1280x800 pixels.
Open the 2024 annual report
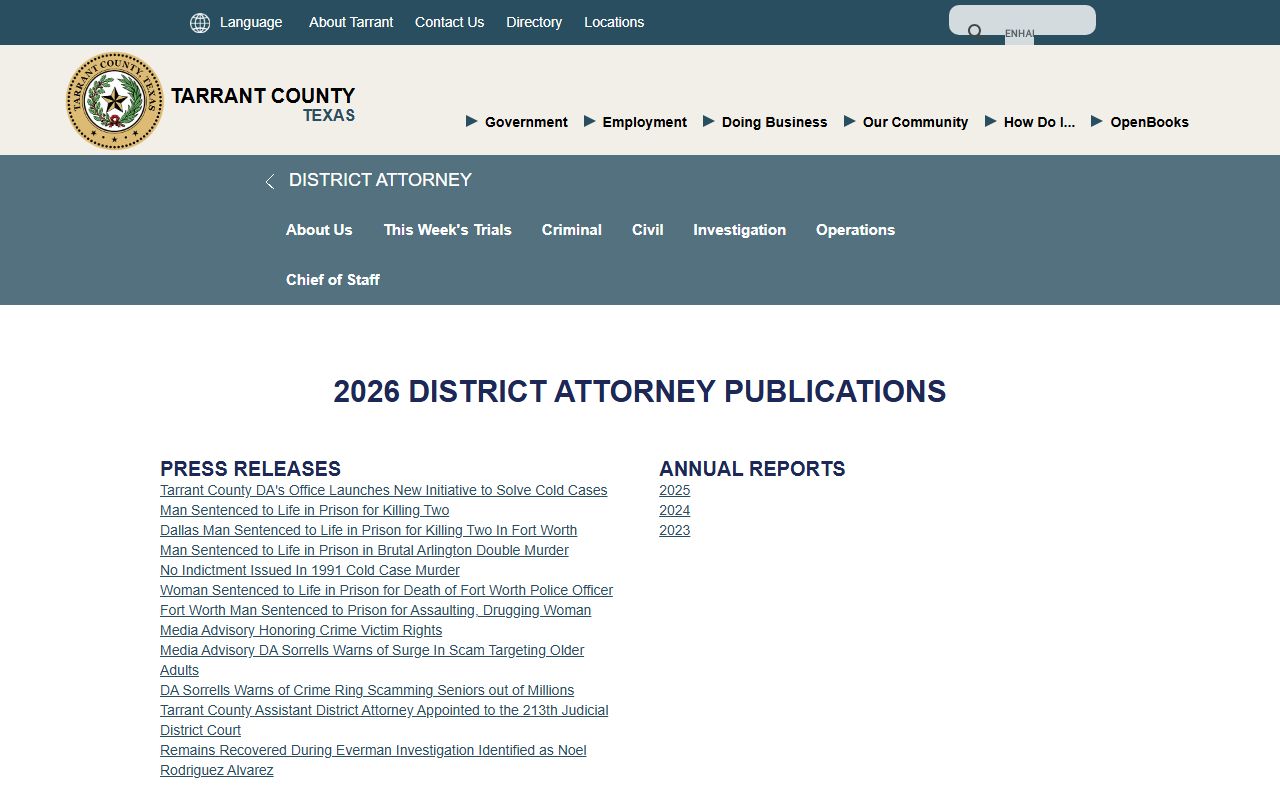pyautogui.click(x=674, y=510)
